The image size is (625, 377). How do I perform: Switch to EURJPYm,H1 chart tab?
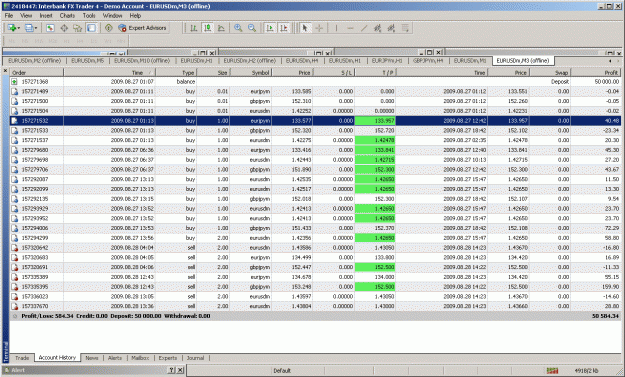(387, 61)
